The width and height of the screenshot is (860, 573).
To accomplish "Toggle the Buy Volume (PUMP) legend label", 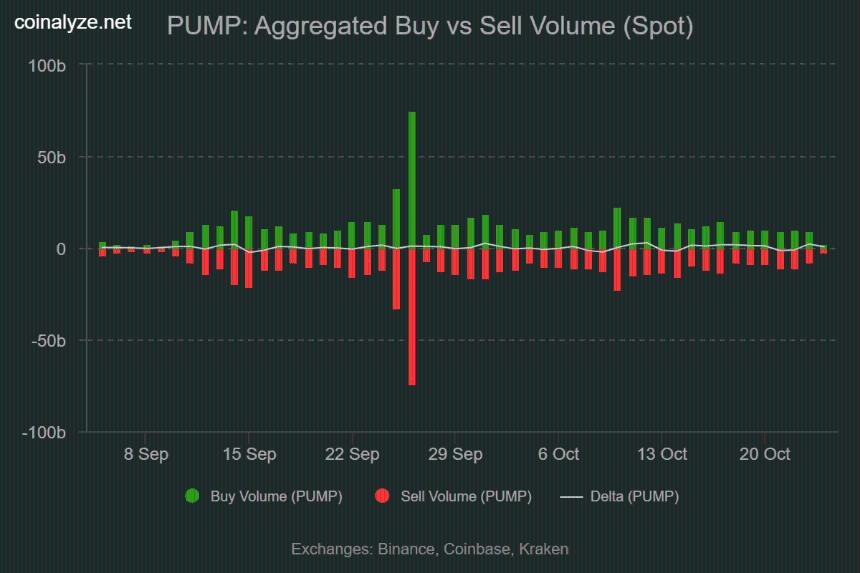I will tap(276, 496).
